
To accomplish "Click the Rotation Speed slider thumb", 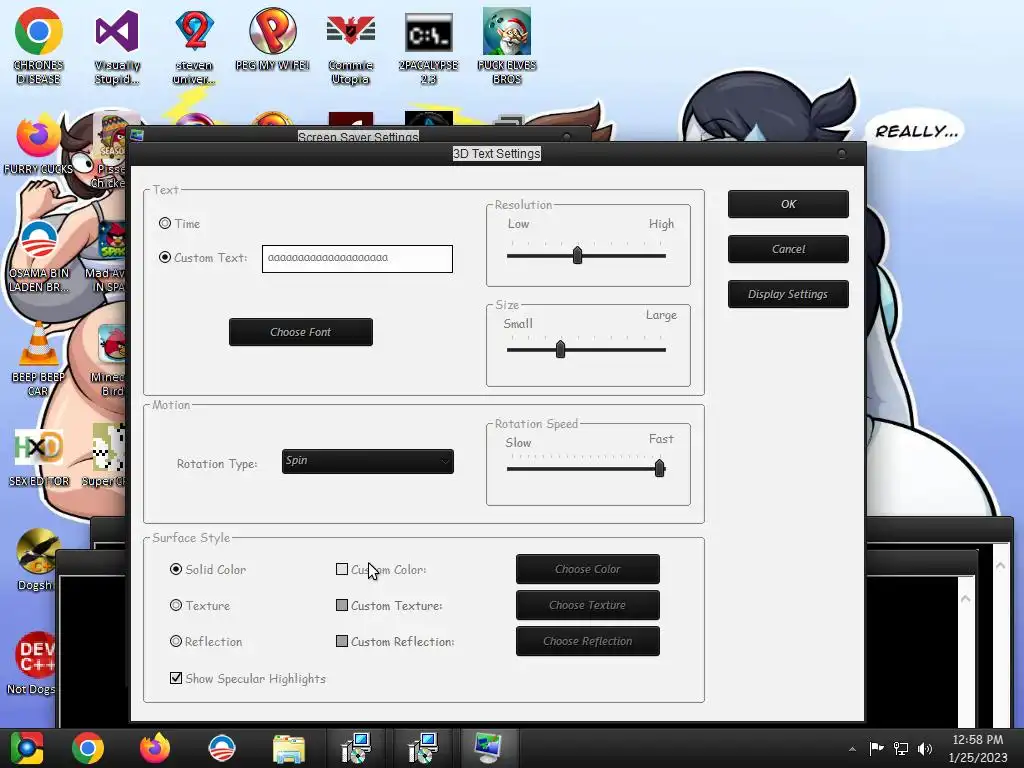I will pyautogui.click(x=660, y=468).
